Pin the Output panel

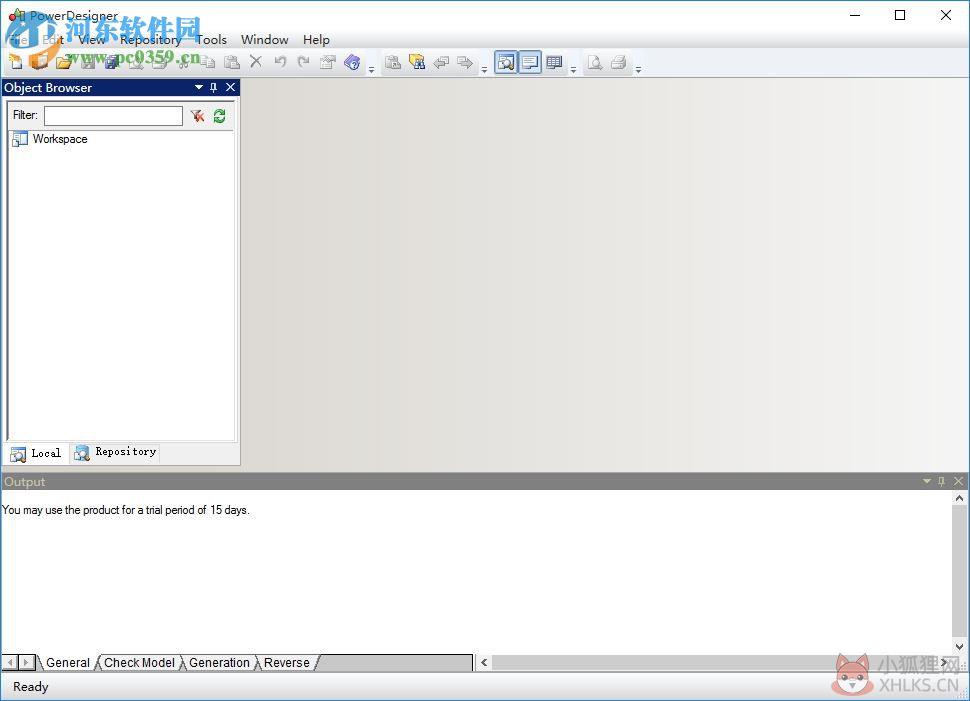942,481
